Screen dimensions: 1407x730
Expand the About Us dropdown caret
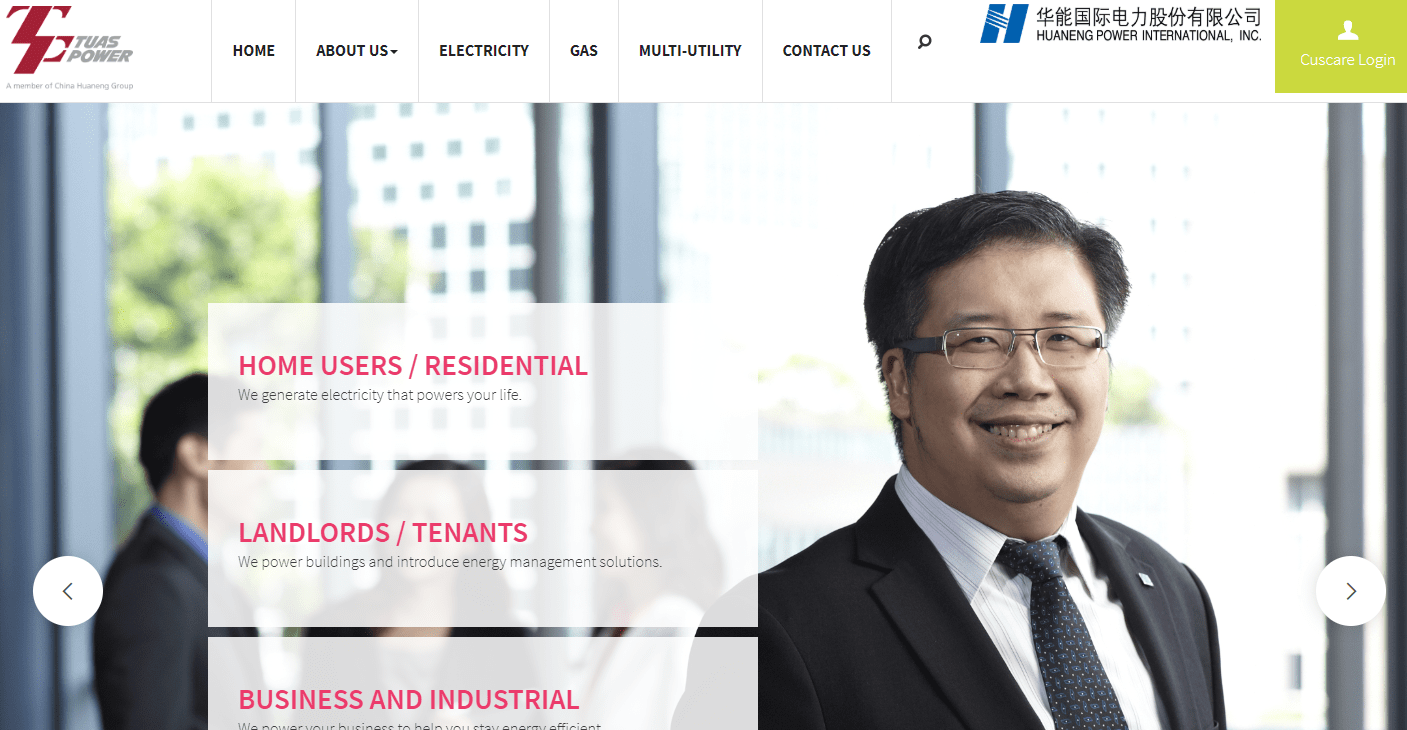[394, 51]
